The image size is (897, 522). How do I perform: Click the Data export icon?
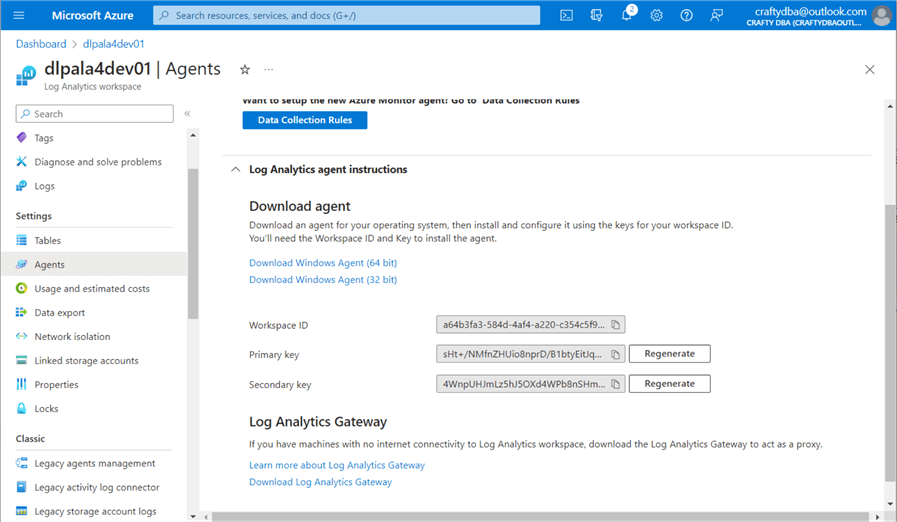[21, 312]
